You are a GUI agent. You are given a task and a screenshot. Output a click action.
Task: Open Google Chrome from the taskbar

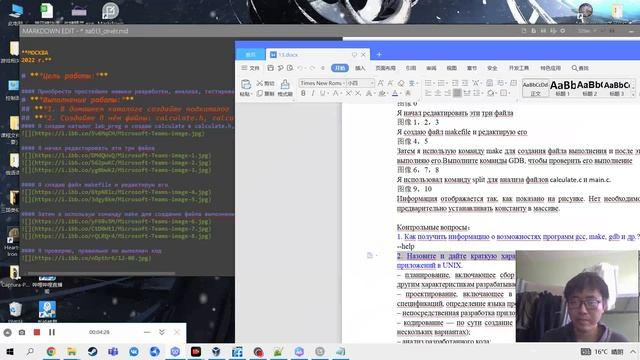click(x=51, y=351)
